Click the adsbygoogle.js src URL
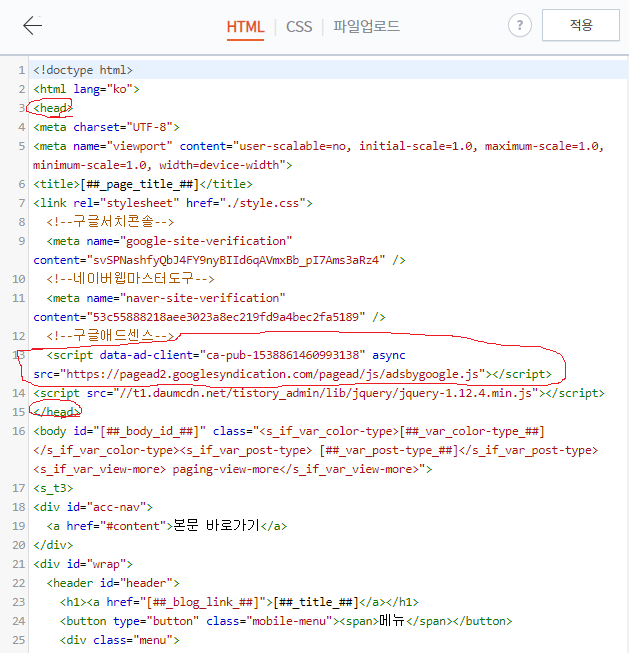629x653 pixels. (x=272, y=374)
